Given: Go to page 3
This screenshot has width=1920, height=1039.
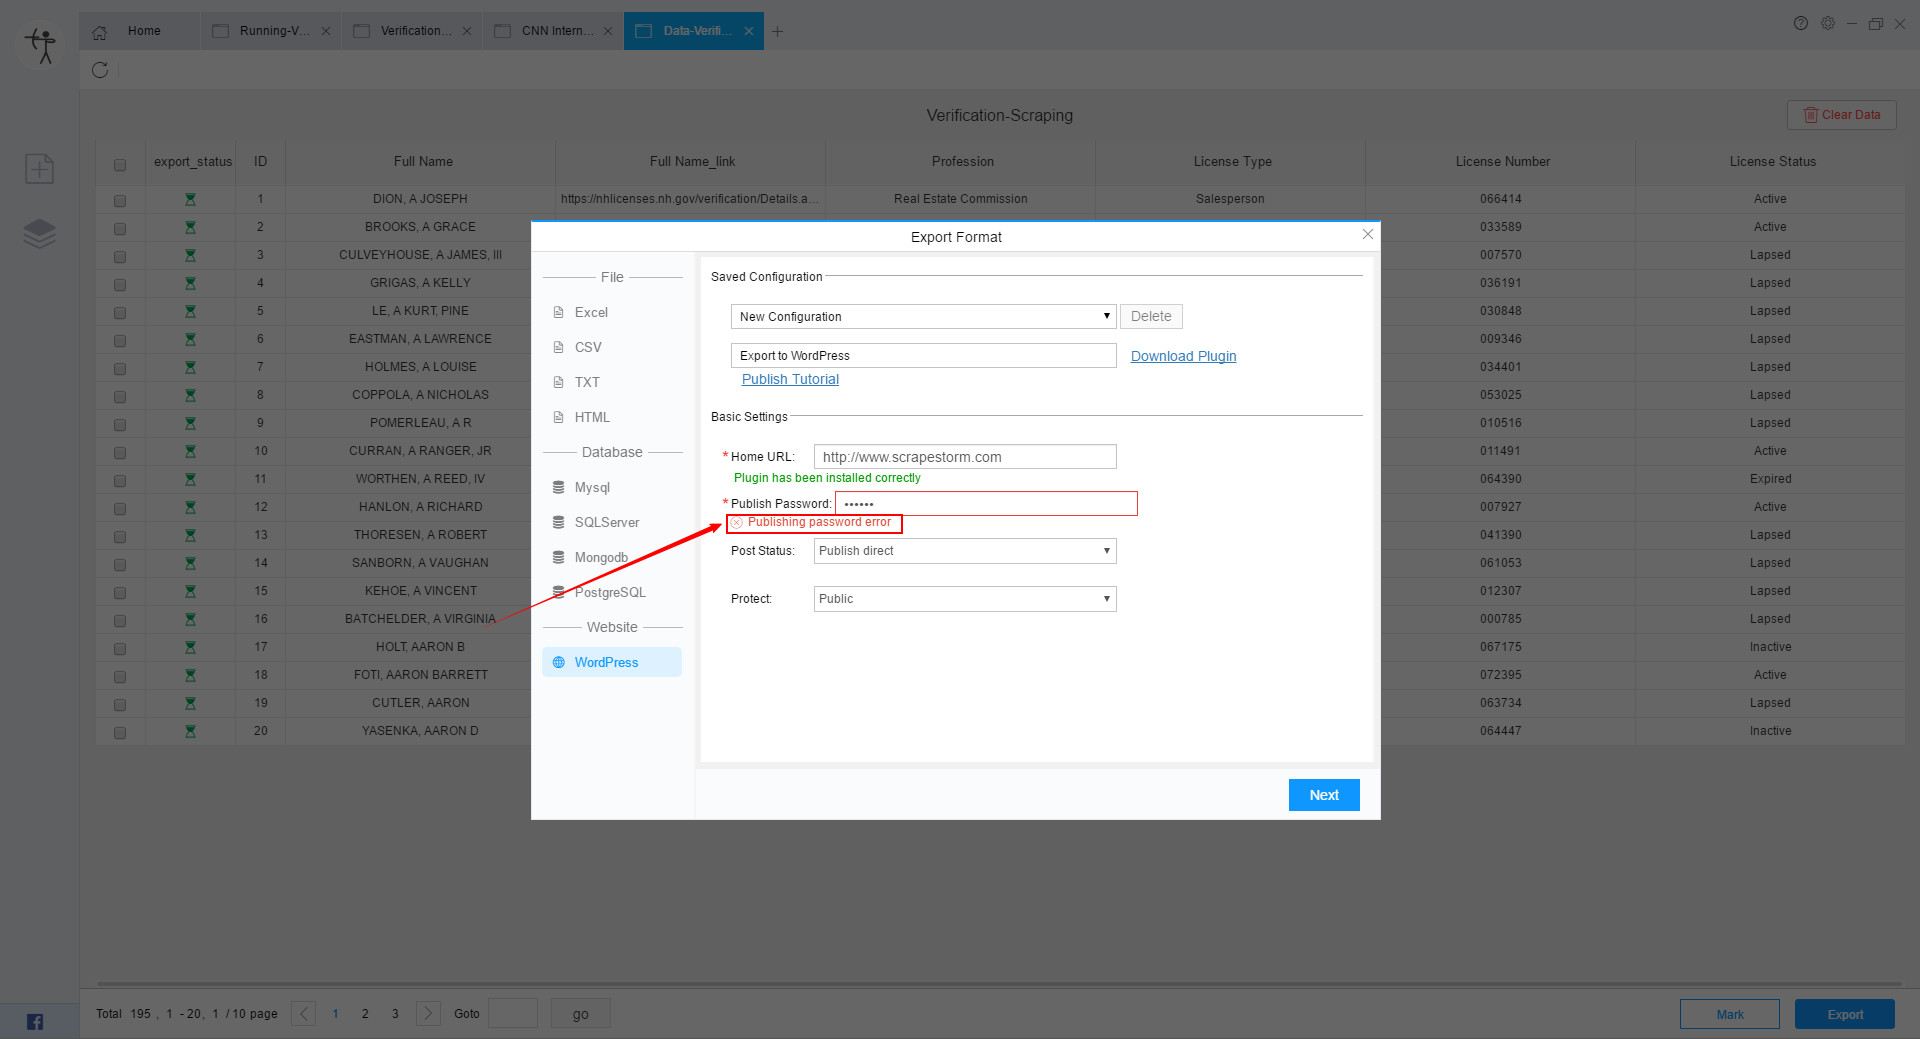Looking at the screenshot, I should click(395, 1014).
